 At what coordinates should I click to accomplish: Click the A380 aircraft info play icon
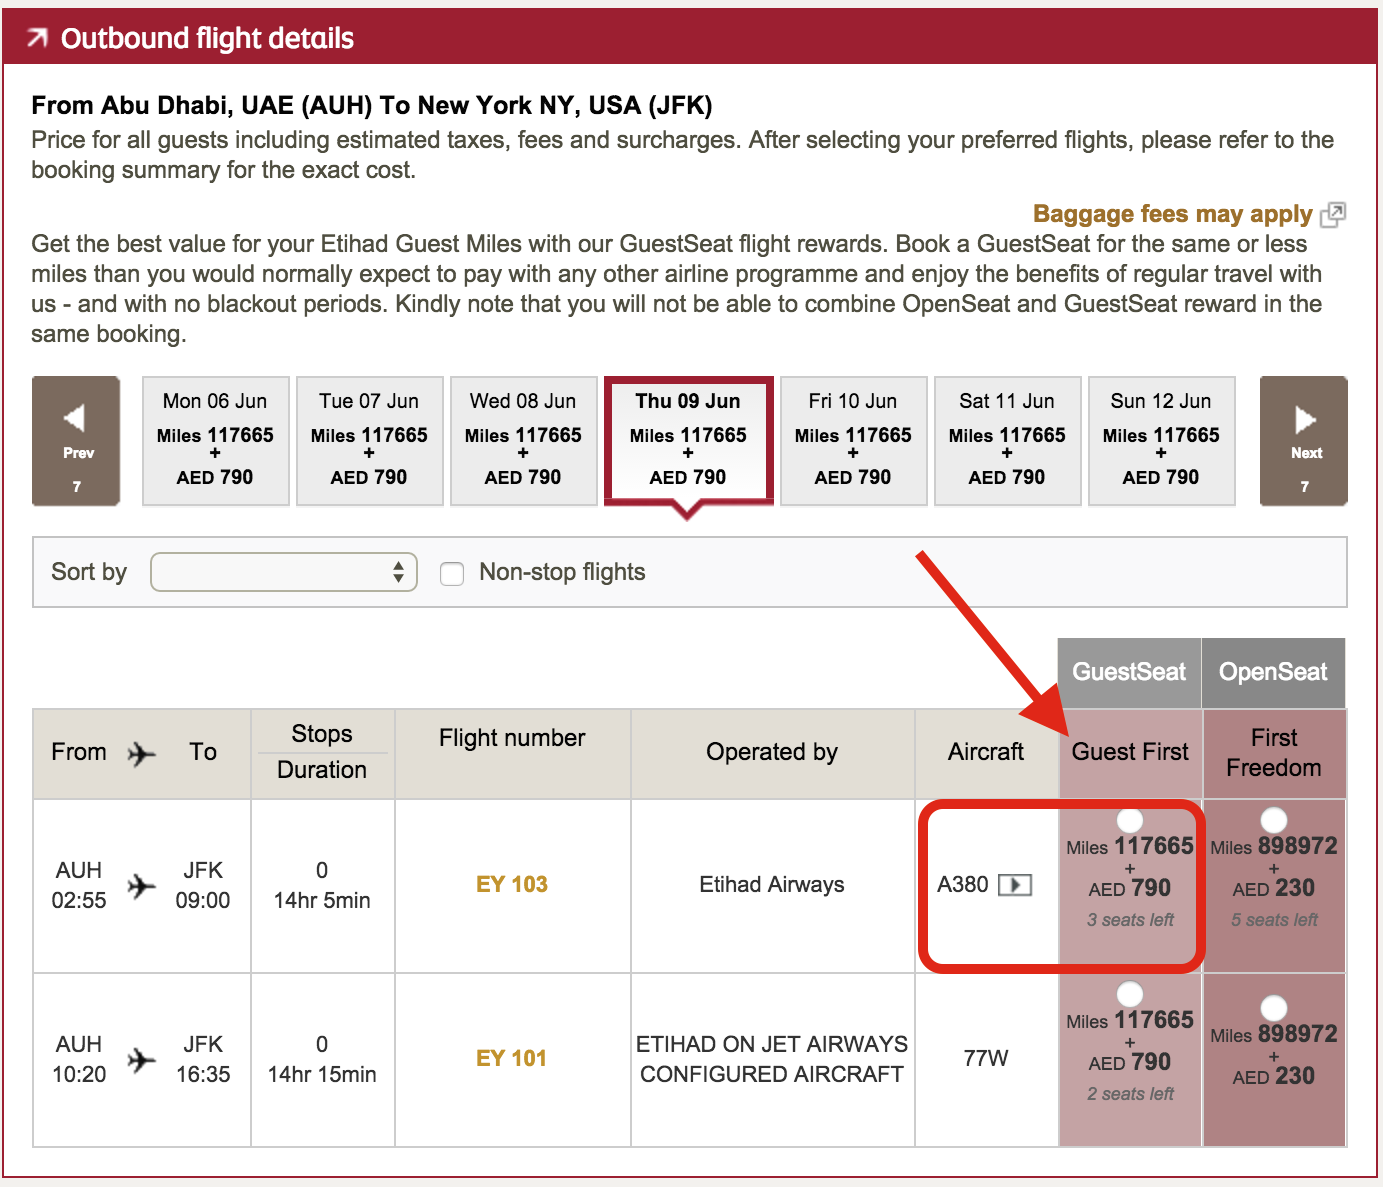[x=1015, y=885]
